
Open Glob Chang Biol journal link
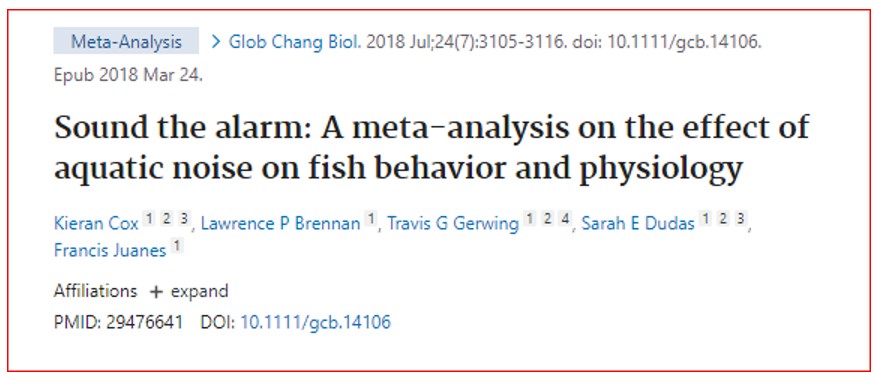coord(295,42)
